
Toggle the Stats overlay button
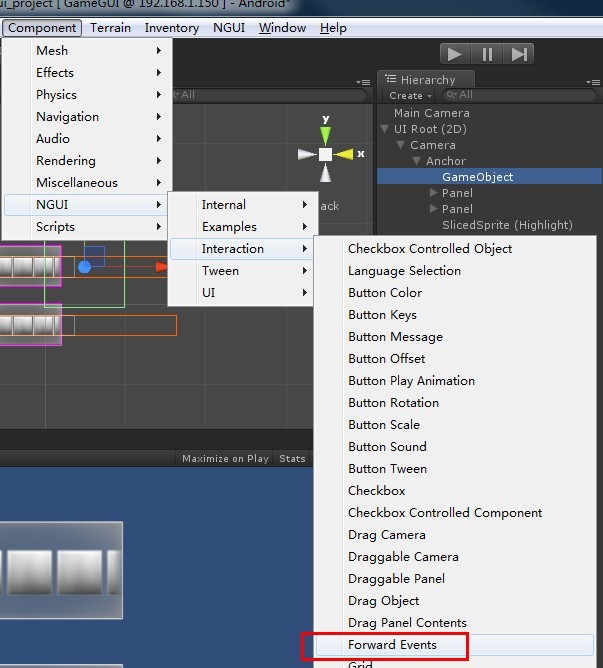coord(292,459)
